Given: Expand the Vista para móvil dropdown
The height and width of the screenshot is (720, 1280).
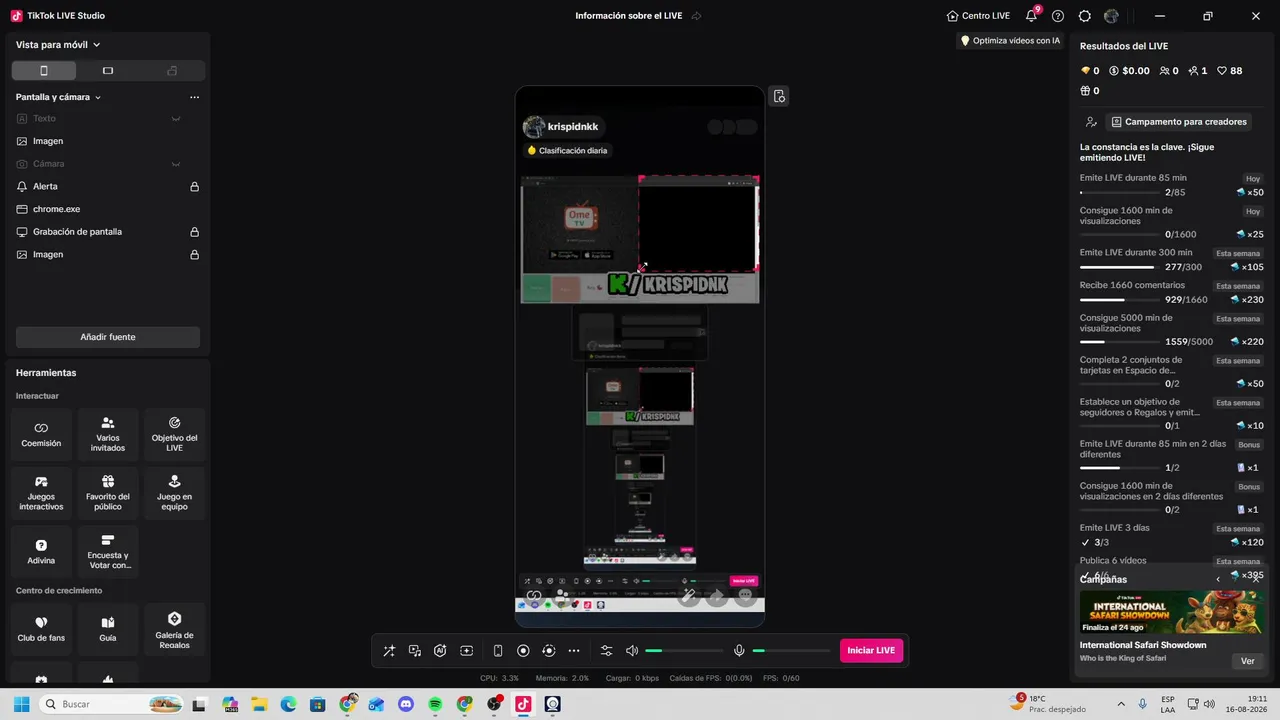Looking at the screenshot, I should 58,45.
